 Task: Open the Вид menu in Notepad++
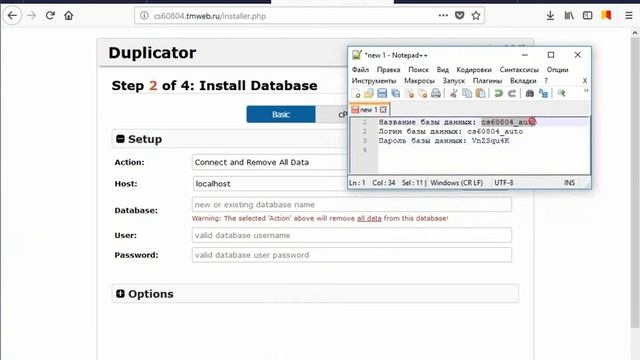(442, 70)
